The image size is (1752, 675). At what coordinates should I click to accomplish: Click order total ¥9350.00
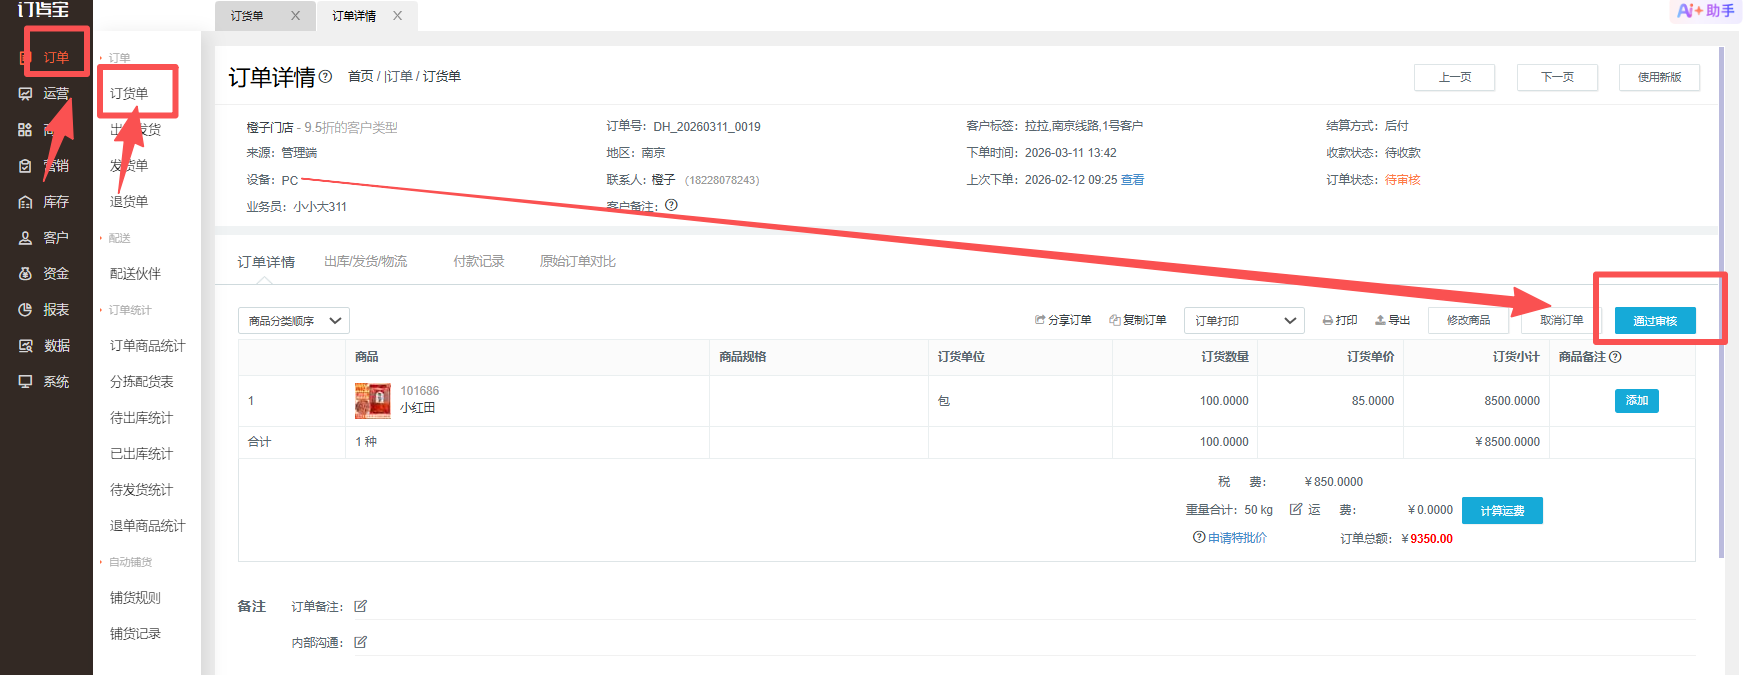click(x=1427, y=539)
